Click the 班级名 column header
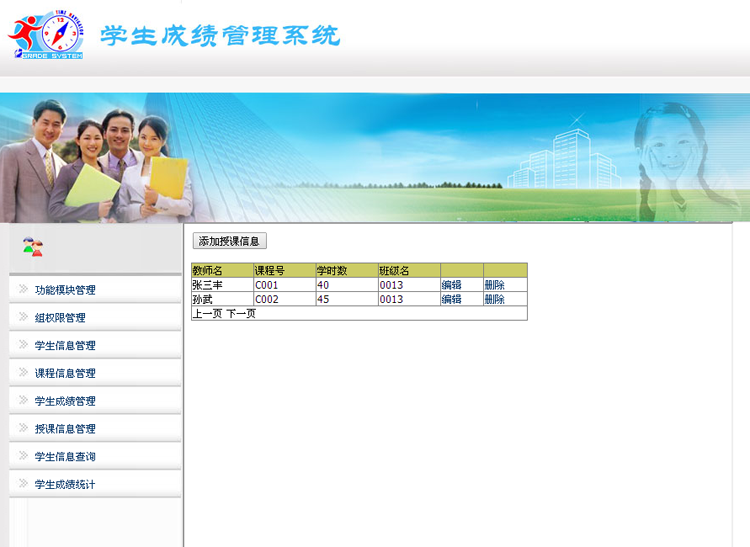750x547 pixels. [409, 271]
